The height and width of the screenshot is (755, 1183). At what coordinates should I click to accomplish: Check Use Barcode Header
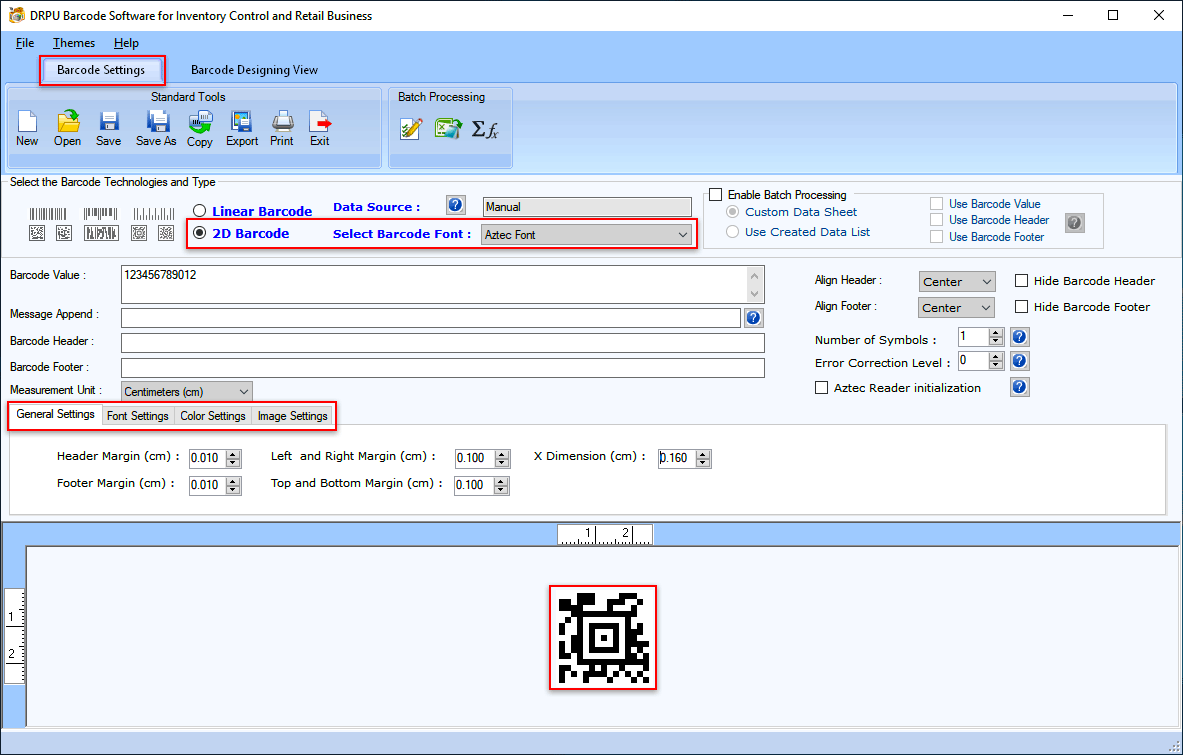click(x=936, y=219)
